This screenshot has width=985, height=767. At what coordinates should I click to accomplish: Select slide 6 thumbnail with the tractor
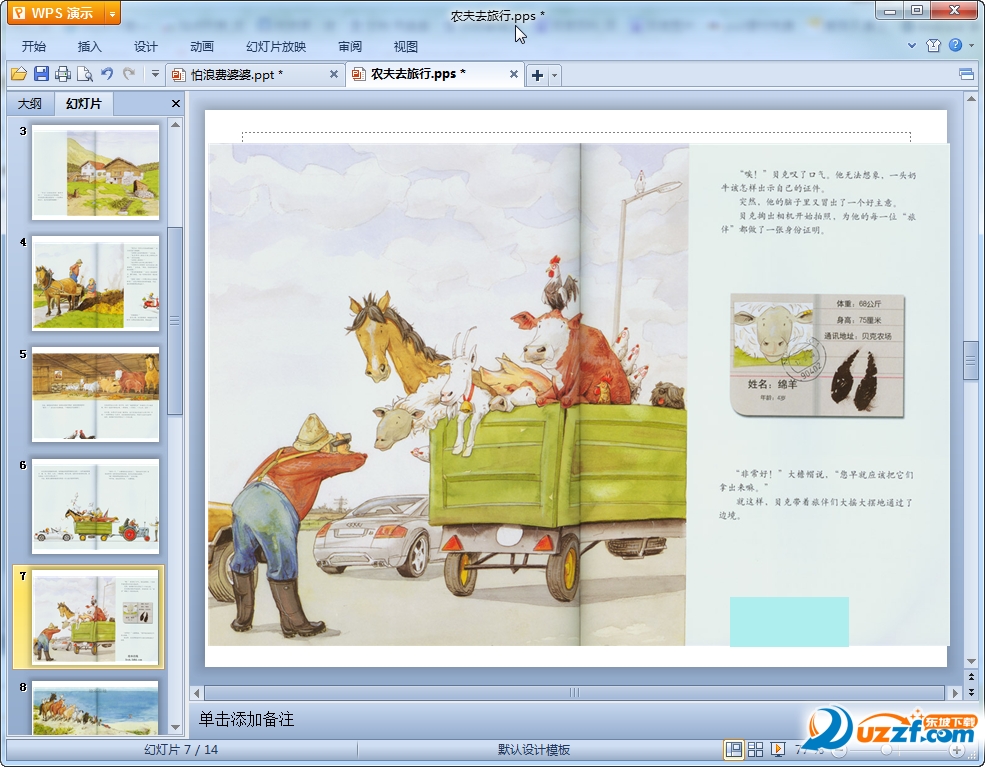pyautogui.click(x=95, y=506)
